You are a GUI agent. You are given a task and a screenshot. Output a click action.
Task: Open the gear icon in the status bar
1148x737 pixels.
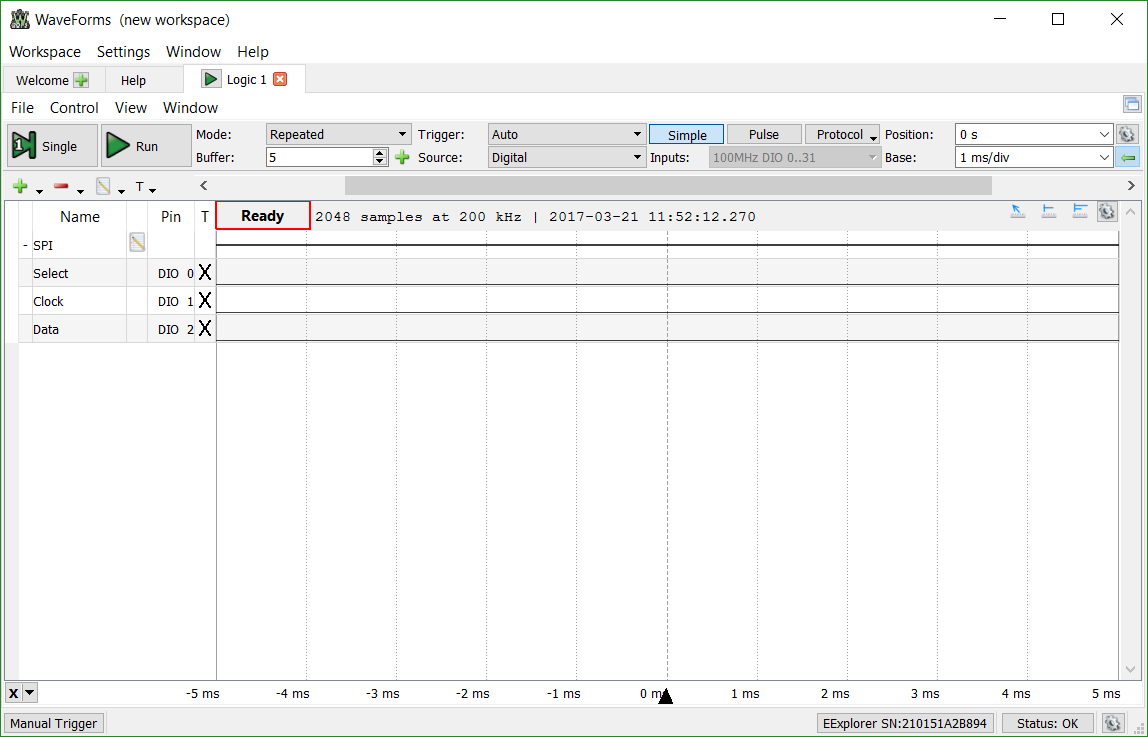(x=1112, y=723)
